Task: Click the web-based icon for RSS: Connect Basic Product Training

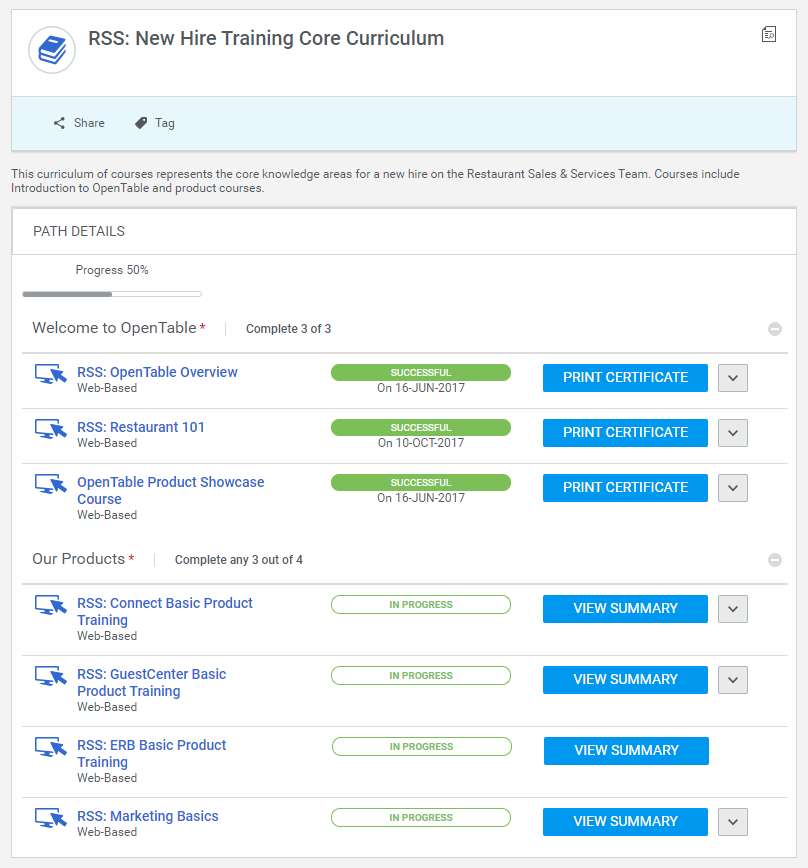Action: [50, 605]
